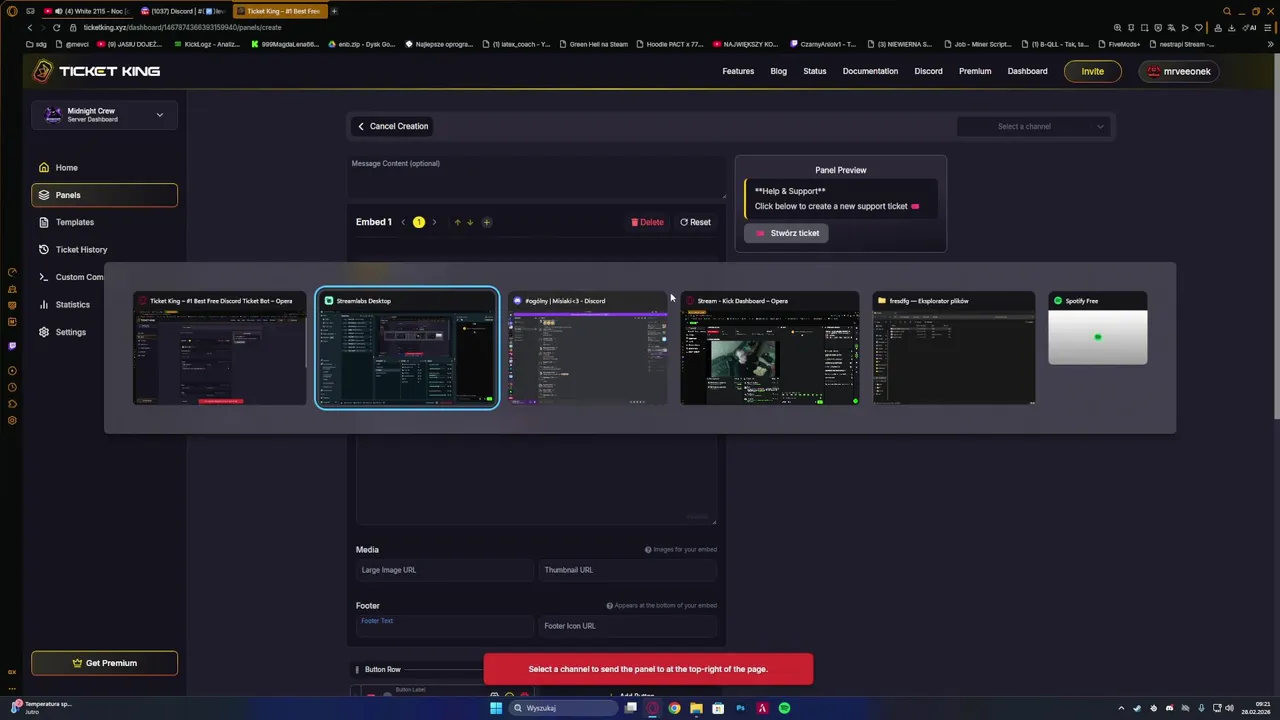The image size is (1280, 720).
Task: Open the Windows Start menu
Action: tap(496, 708)
